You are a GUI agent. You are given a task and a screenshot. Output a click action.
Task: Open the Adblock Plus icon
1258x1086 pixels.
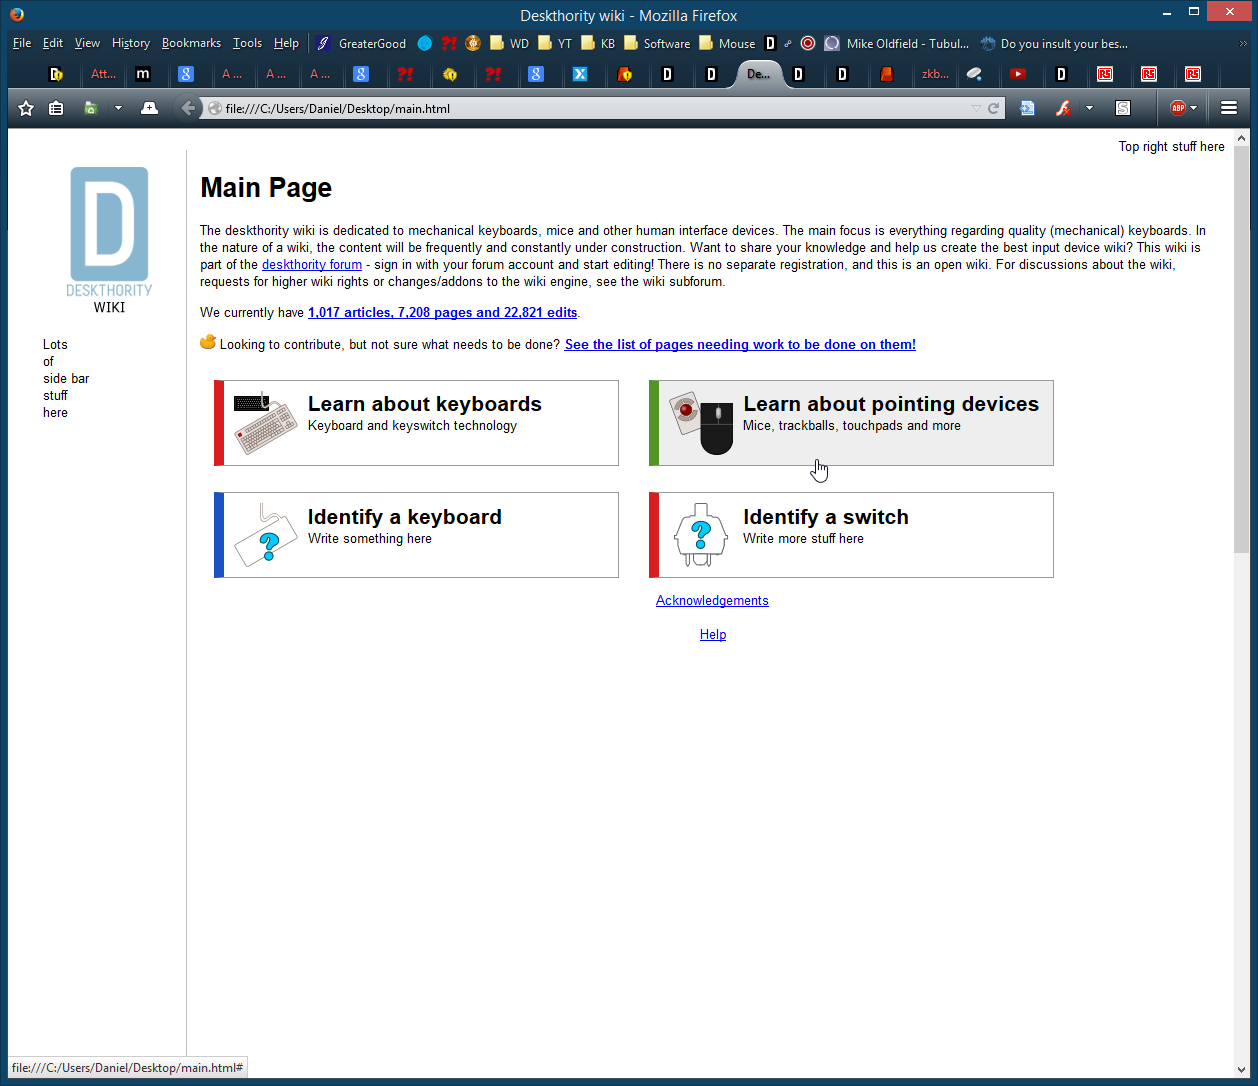(x=1178, y=108)
